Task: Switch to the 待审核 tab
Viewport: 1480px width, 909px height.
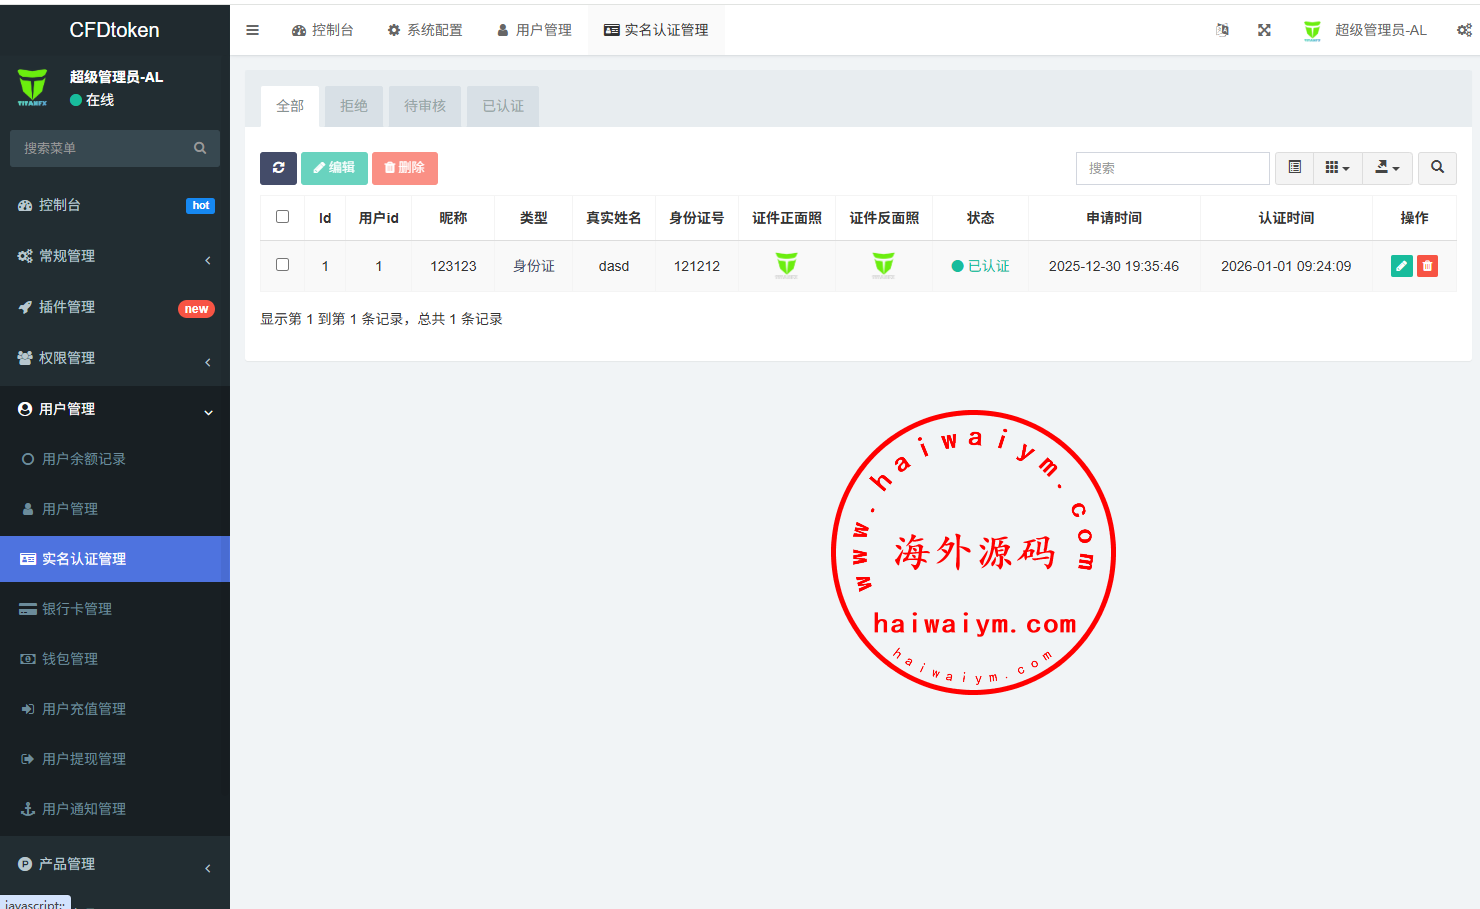Action: [425, 106]
